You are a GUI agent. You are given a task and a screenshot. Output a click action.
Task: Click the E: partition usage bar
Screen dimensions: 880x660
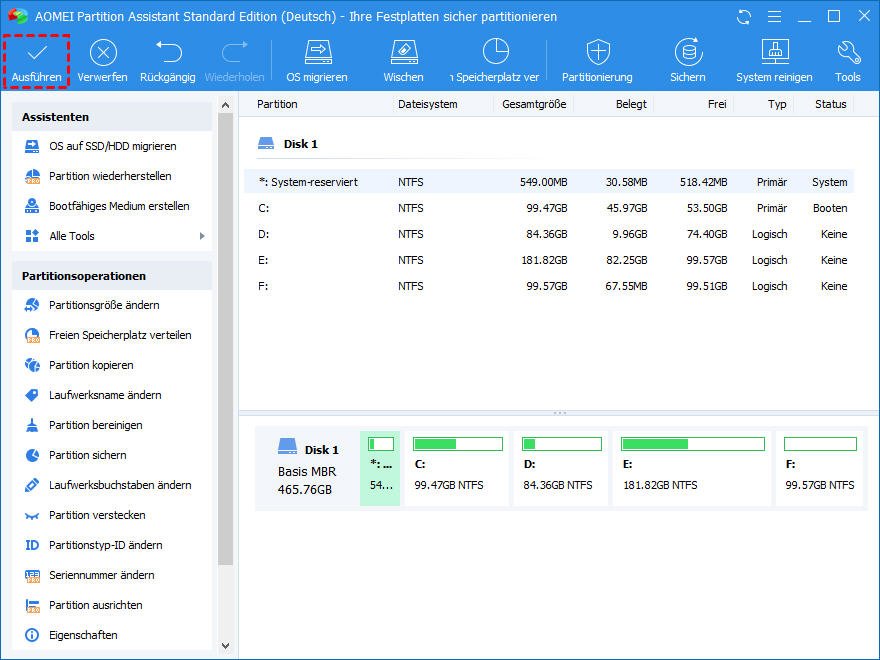tap(692, 444)
